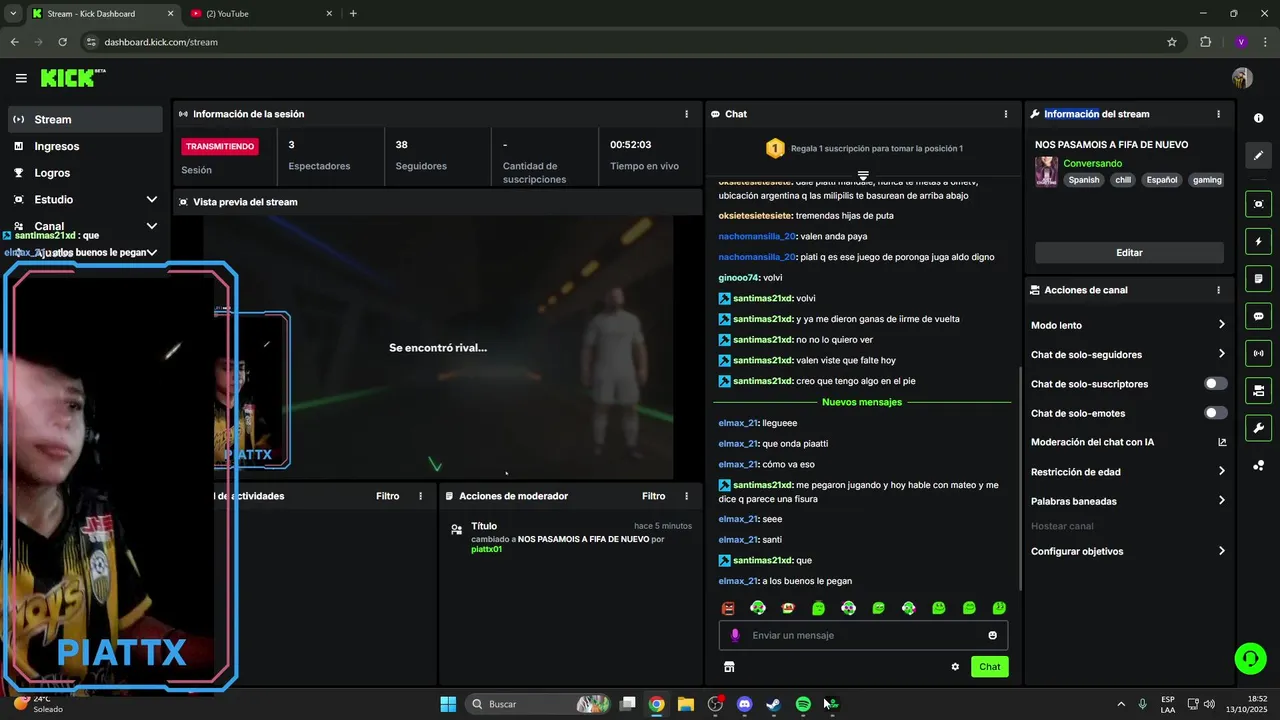Click the Conversando category link
Viewport: 1280px width, 720px height.
1092,163
